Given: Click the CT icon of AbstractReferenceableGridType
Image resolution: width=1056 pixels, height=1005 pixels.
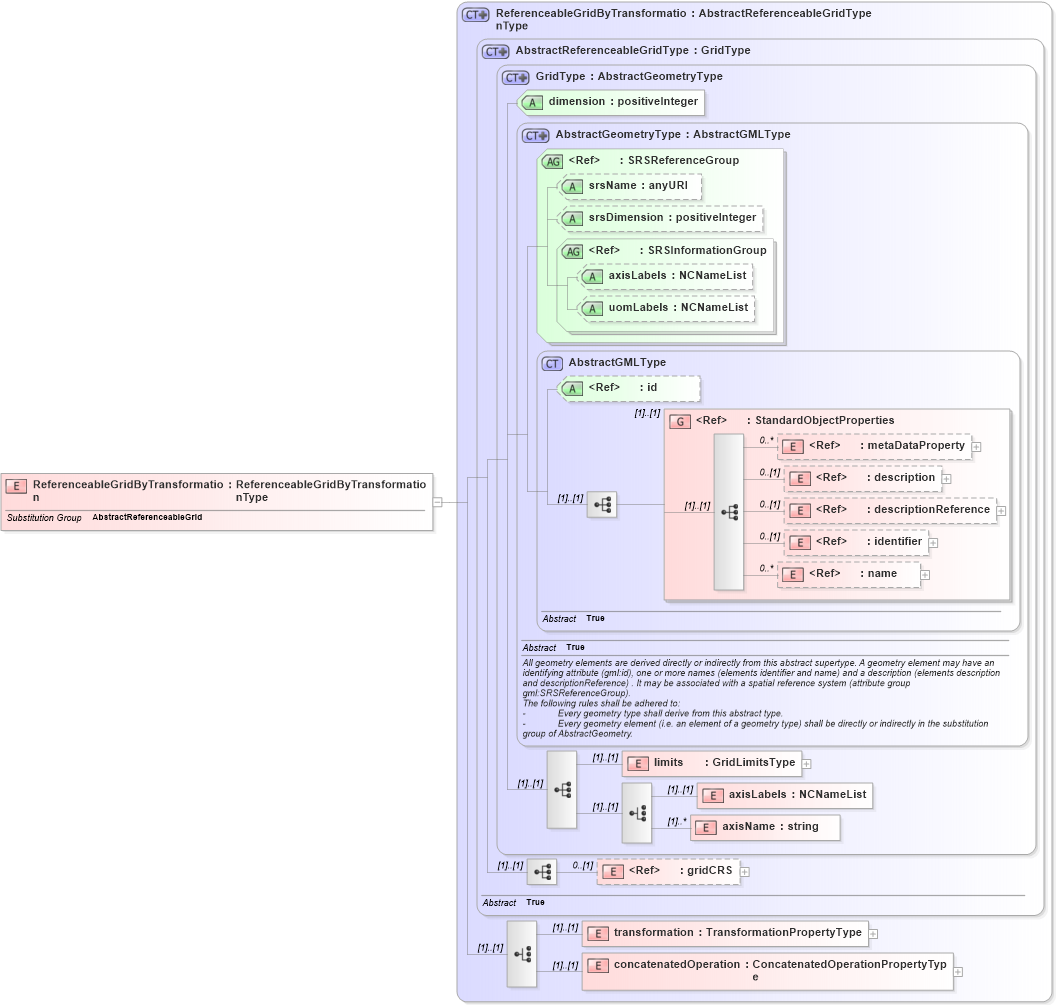Looking at the screenshot, I should (496, 52).
